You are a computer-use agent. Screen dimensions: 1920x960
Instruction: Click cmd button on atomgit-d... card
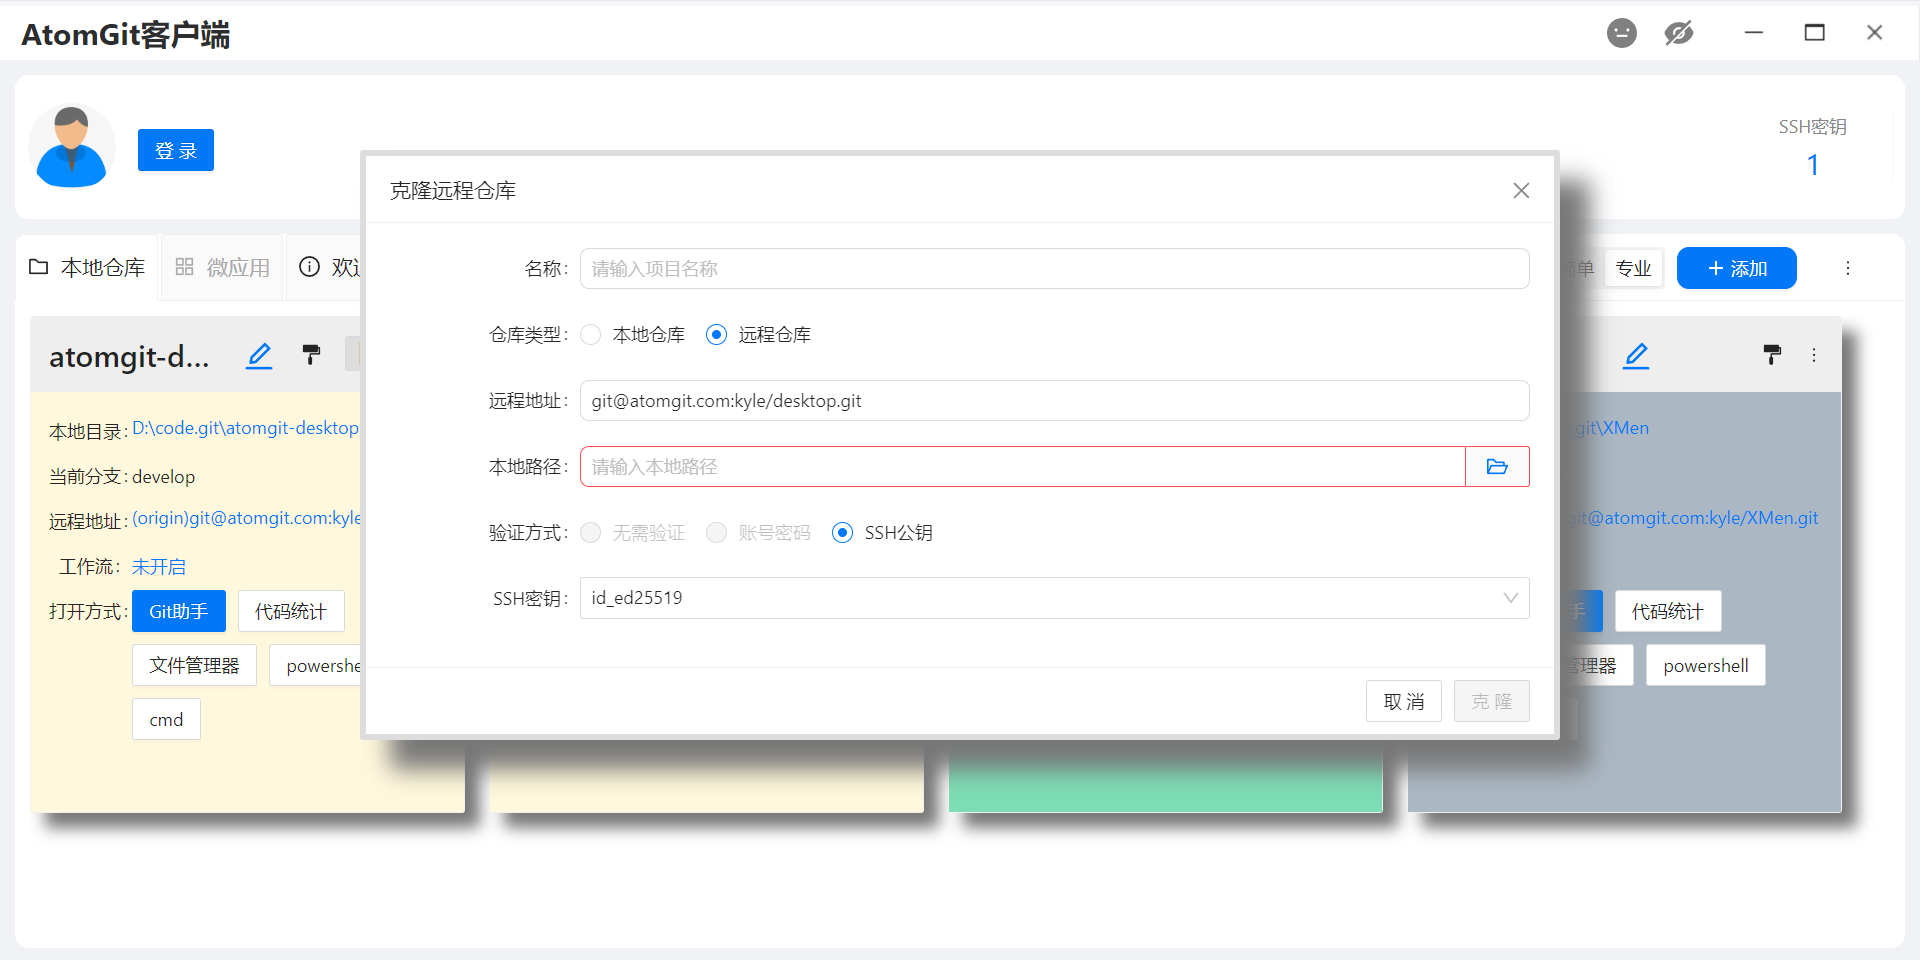(166, 719)
